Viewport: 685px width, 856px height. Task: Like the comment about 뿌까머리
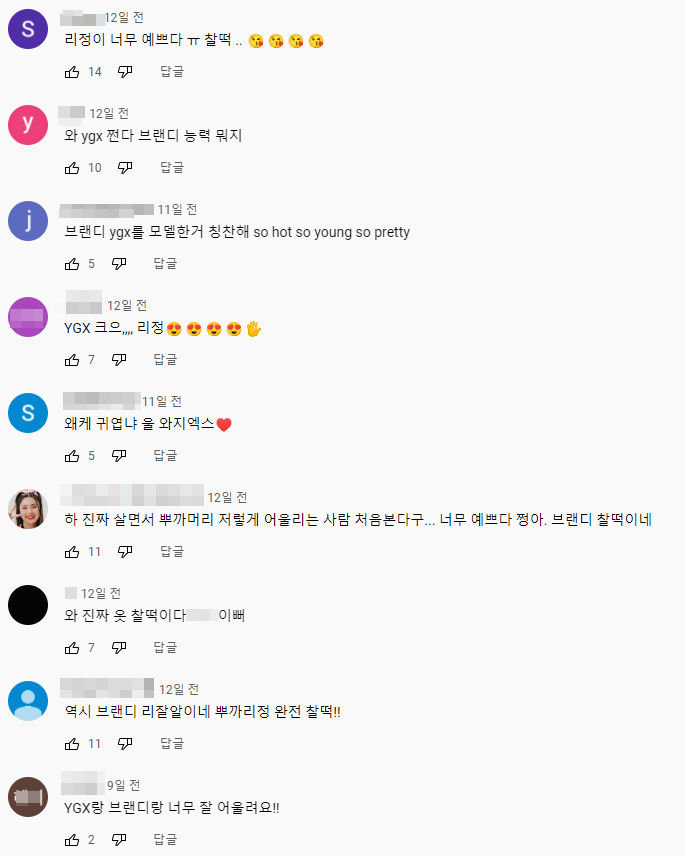pyautogui.click(x=72, y=552)
